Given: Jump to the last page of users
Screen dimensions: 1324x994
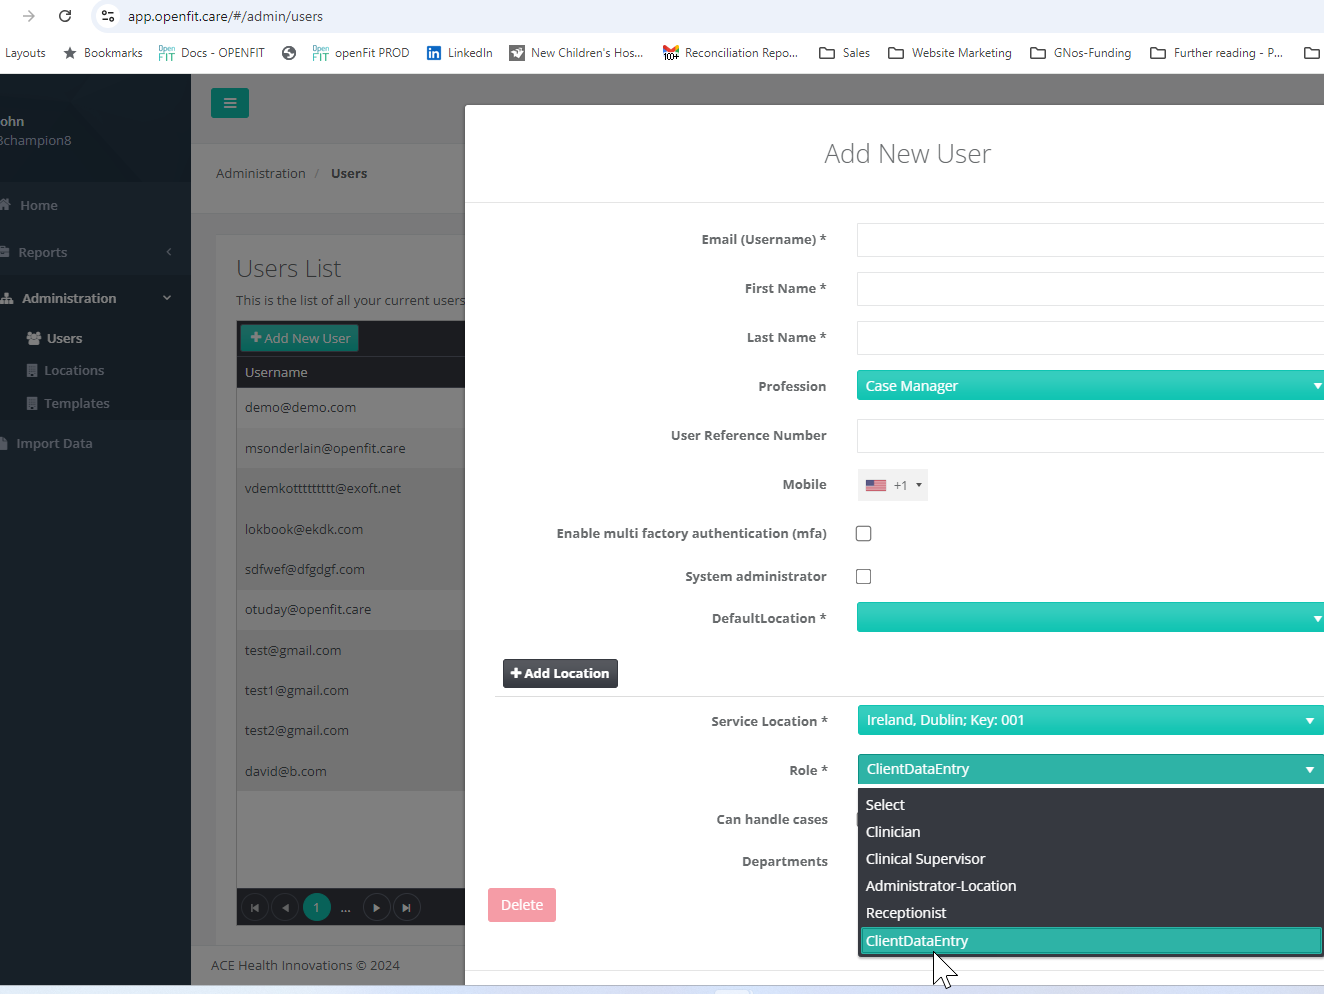Looking at the screenshot, I should pyautogui.click(x=407, y=907).
